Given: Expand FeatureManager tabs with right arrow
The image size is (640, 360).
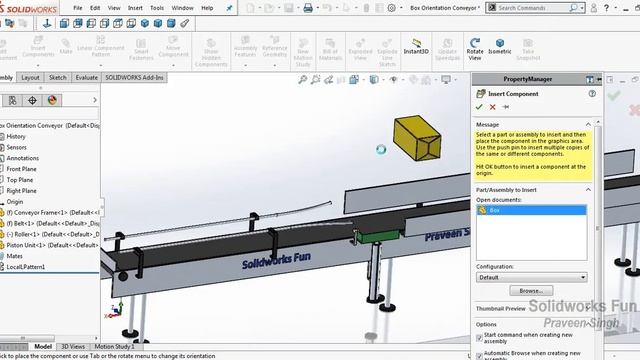Looking at the screenshot, I should (x=95, y=100).
